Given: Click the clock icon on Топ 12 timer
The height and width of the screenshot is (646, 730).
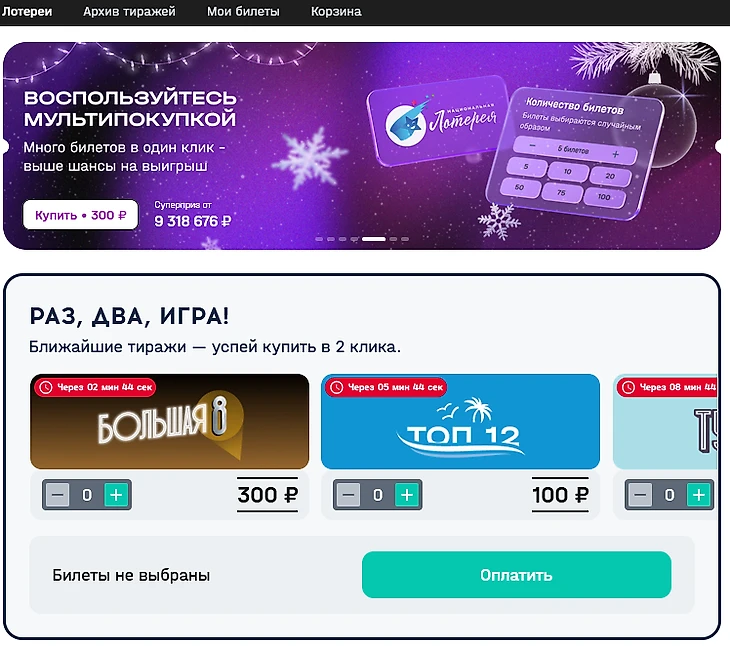Looking at the screenshot, I should pyautogui.click(x=337, y=387).
